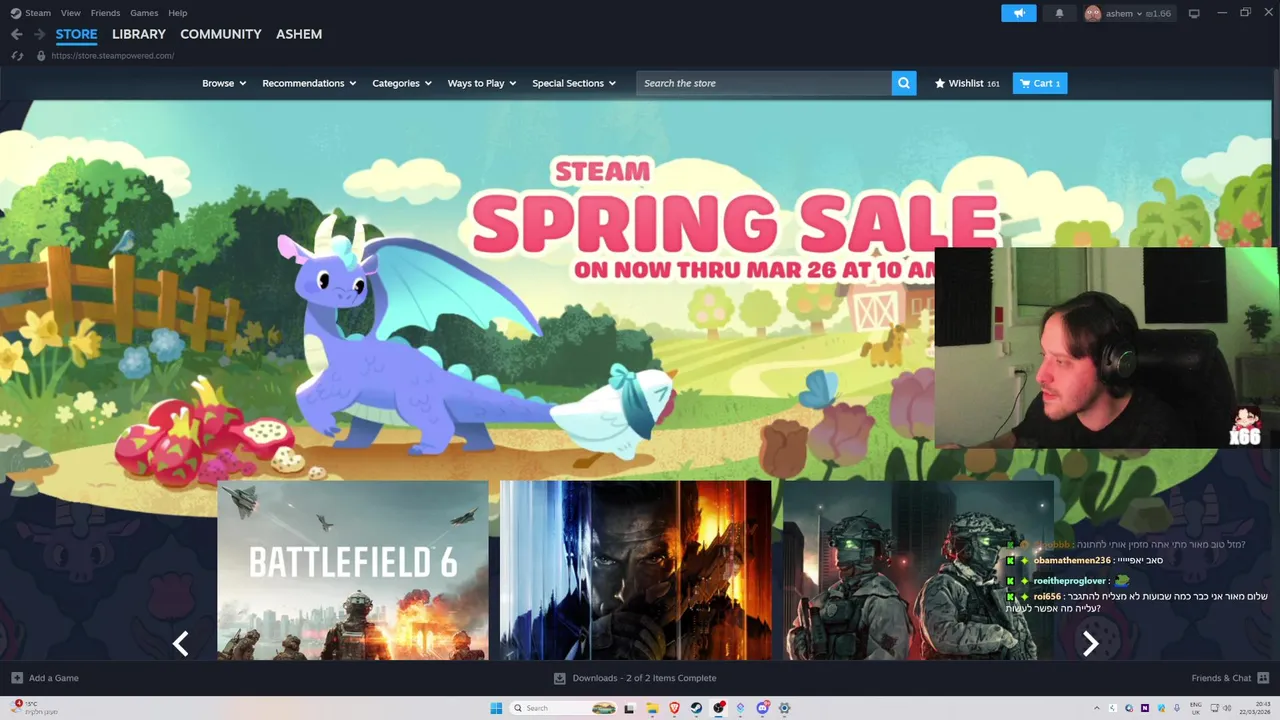Click the shopping cart icon
This screenshot has height=720, width=1280.
[x=1024, y=83]
